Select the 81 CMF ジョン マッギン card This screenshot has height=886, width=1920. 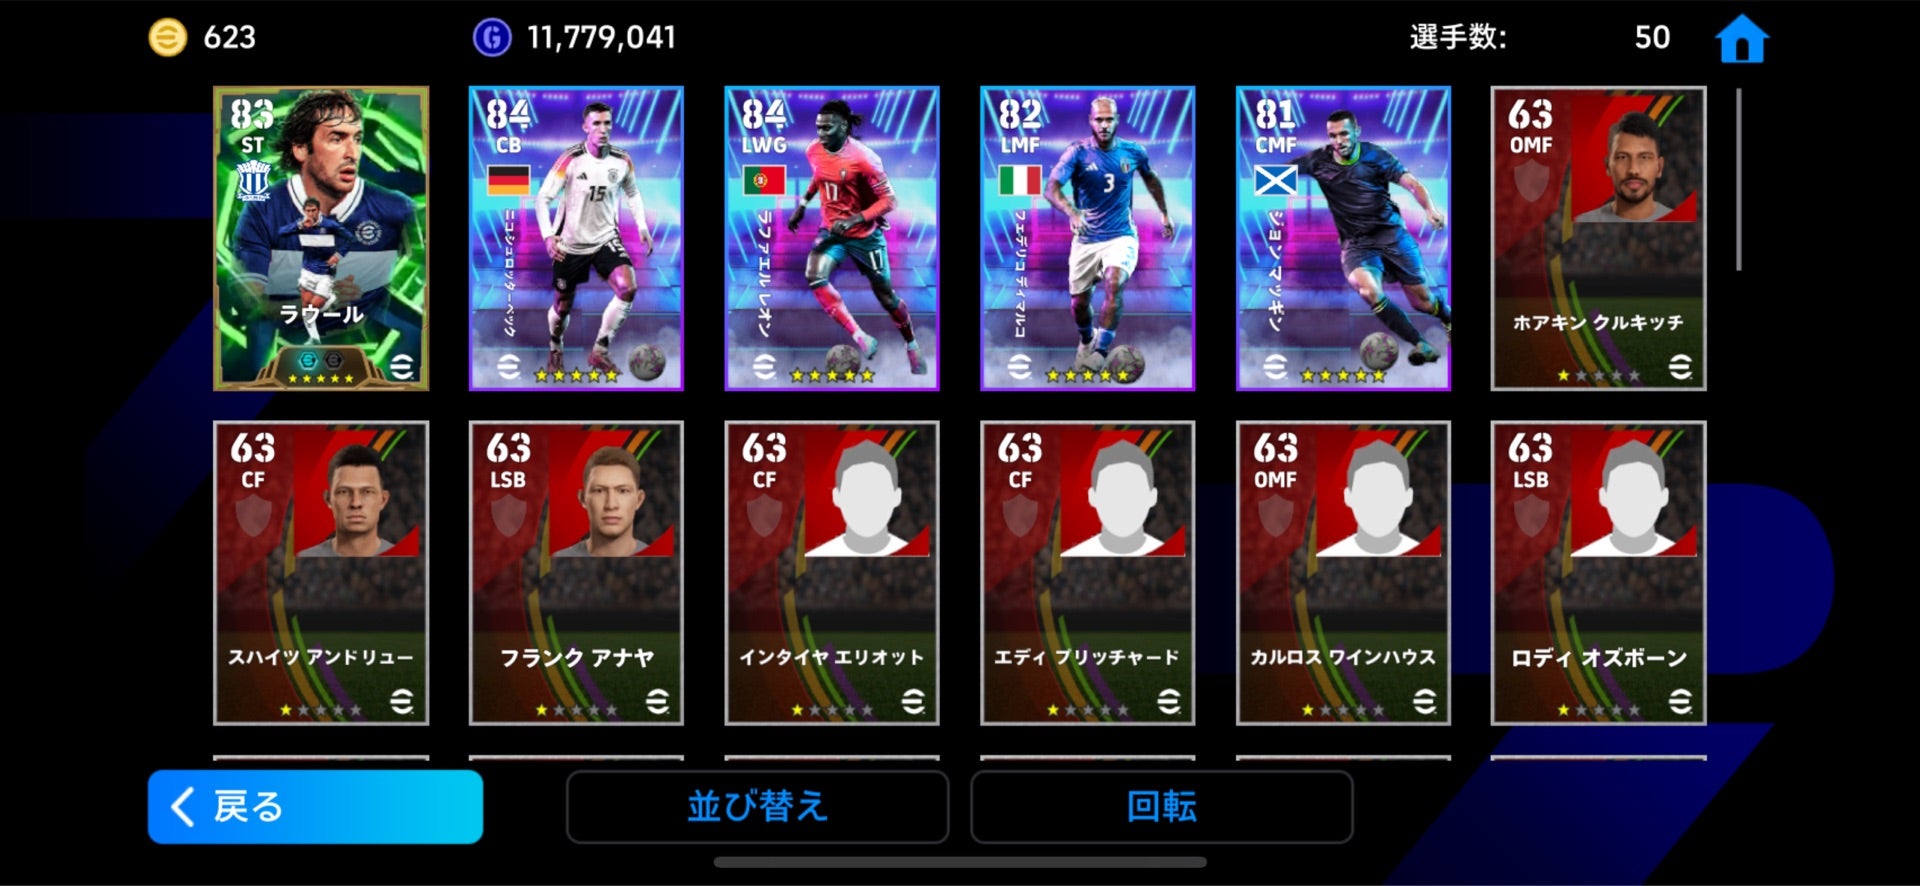click(x=1343, y=238)
